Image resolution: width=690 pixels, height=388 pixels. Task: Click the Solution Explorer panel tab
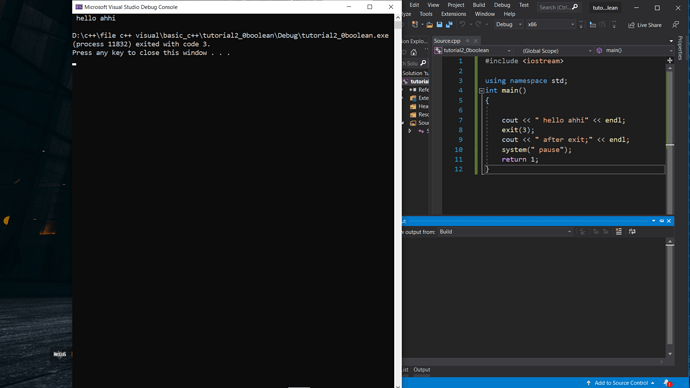(x=415, y=41)
